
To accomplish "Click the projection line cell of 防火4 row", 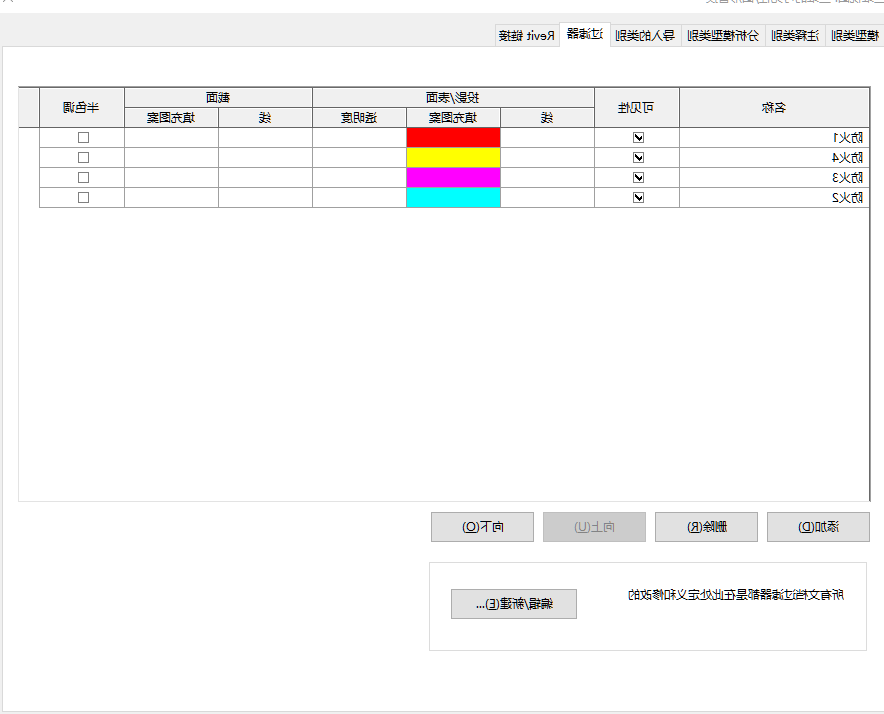I will pyautogui.click(x=547, y=158).
